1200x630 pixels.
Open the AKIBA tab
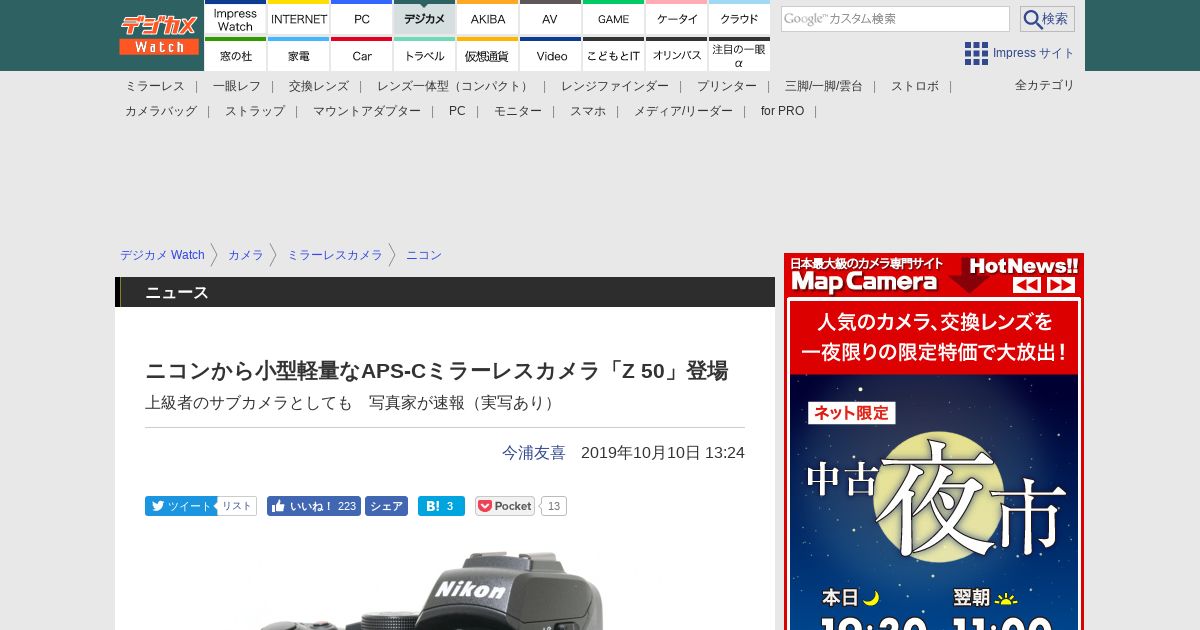488,18
